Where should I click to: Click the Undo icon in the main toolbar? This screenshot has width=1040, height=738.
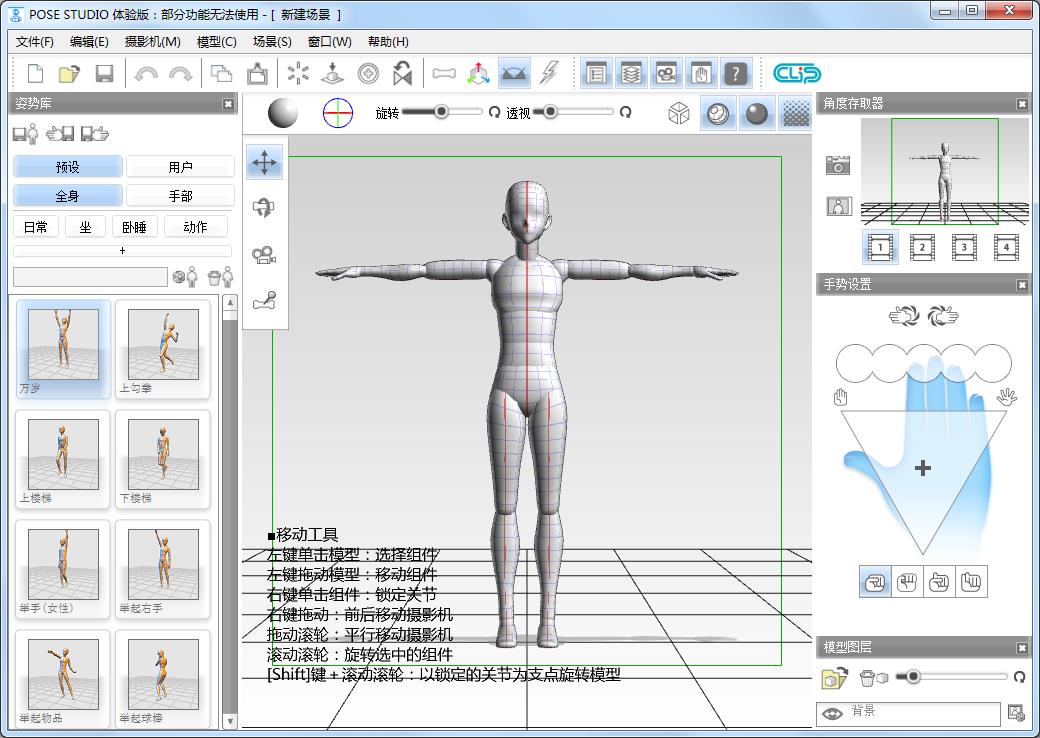click(148, 72)
